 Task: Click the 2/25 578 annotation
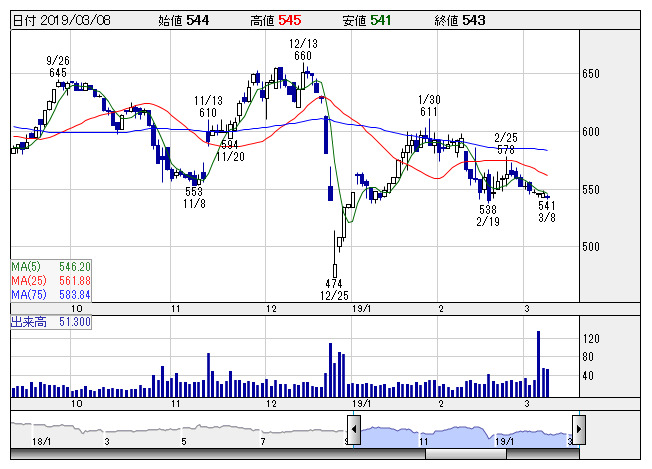pyautogui.click(x=506, y=143)
